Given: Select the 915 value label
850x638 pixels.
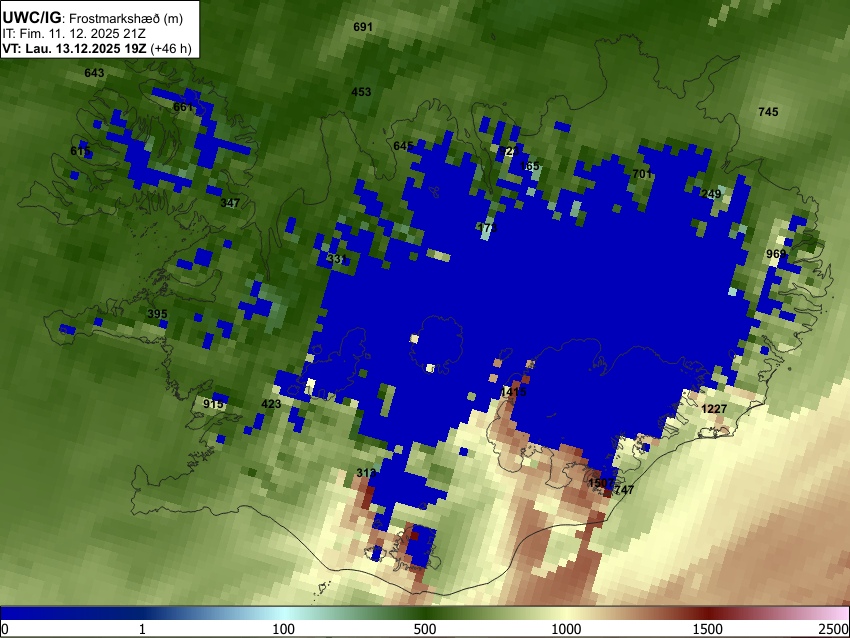Looking at the screenshot, I should point(213,404).
